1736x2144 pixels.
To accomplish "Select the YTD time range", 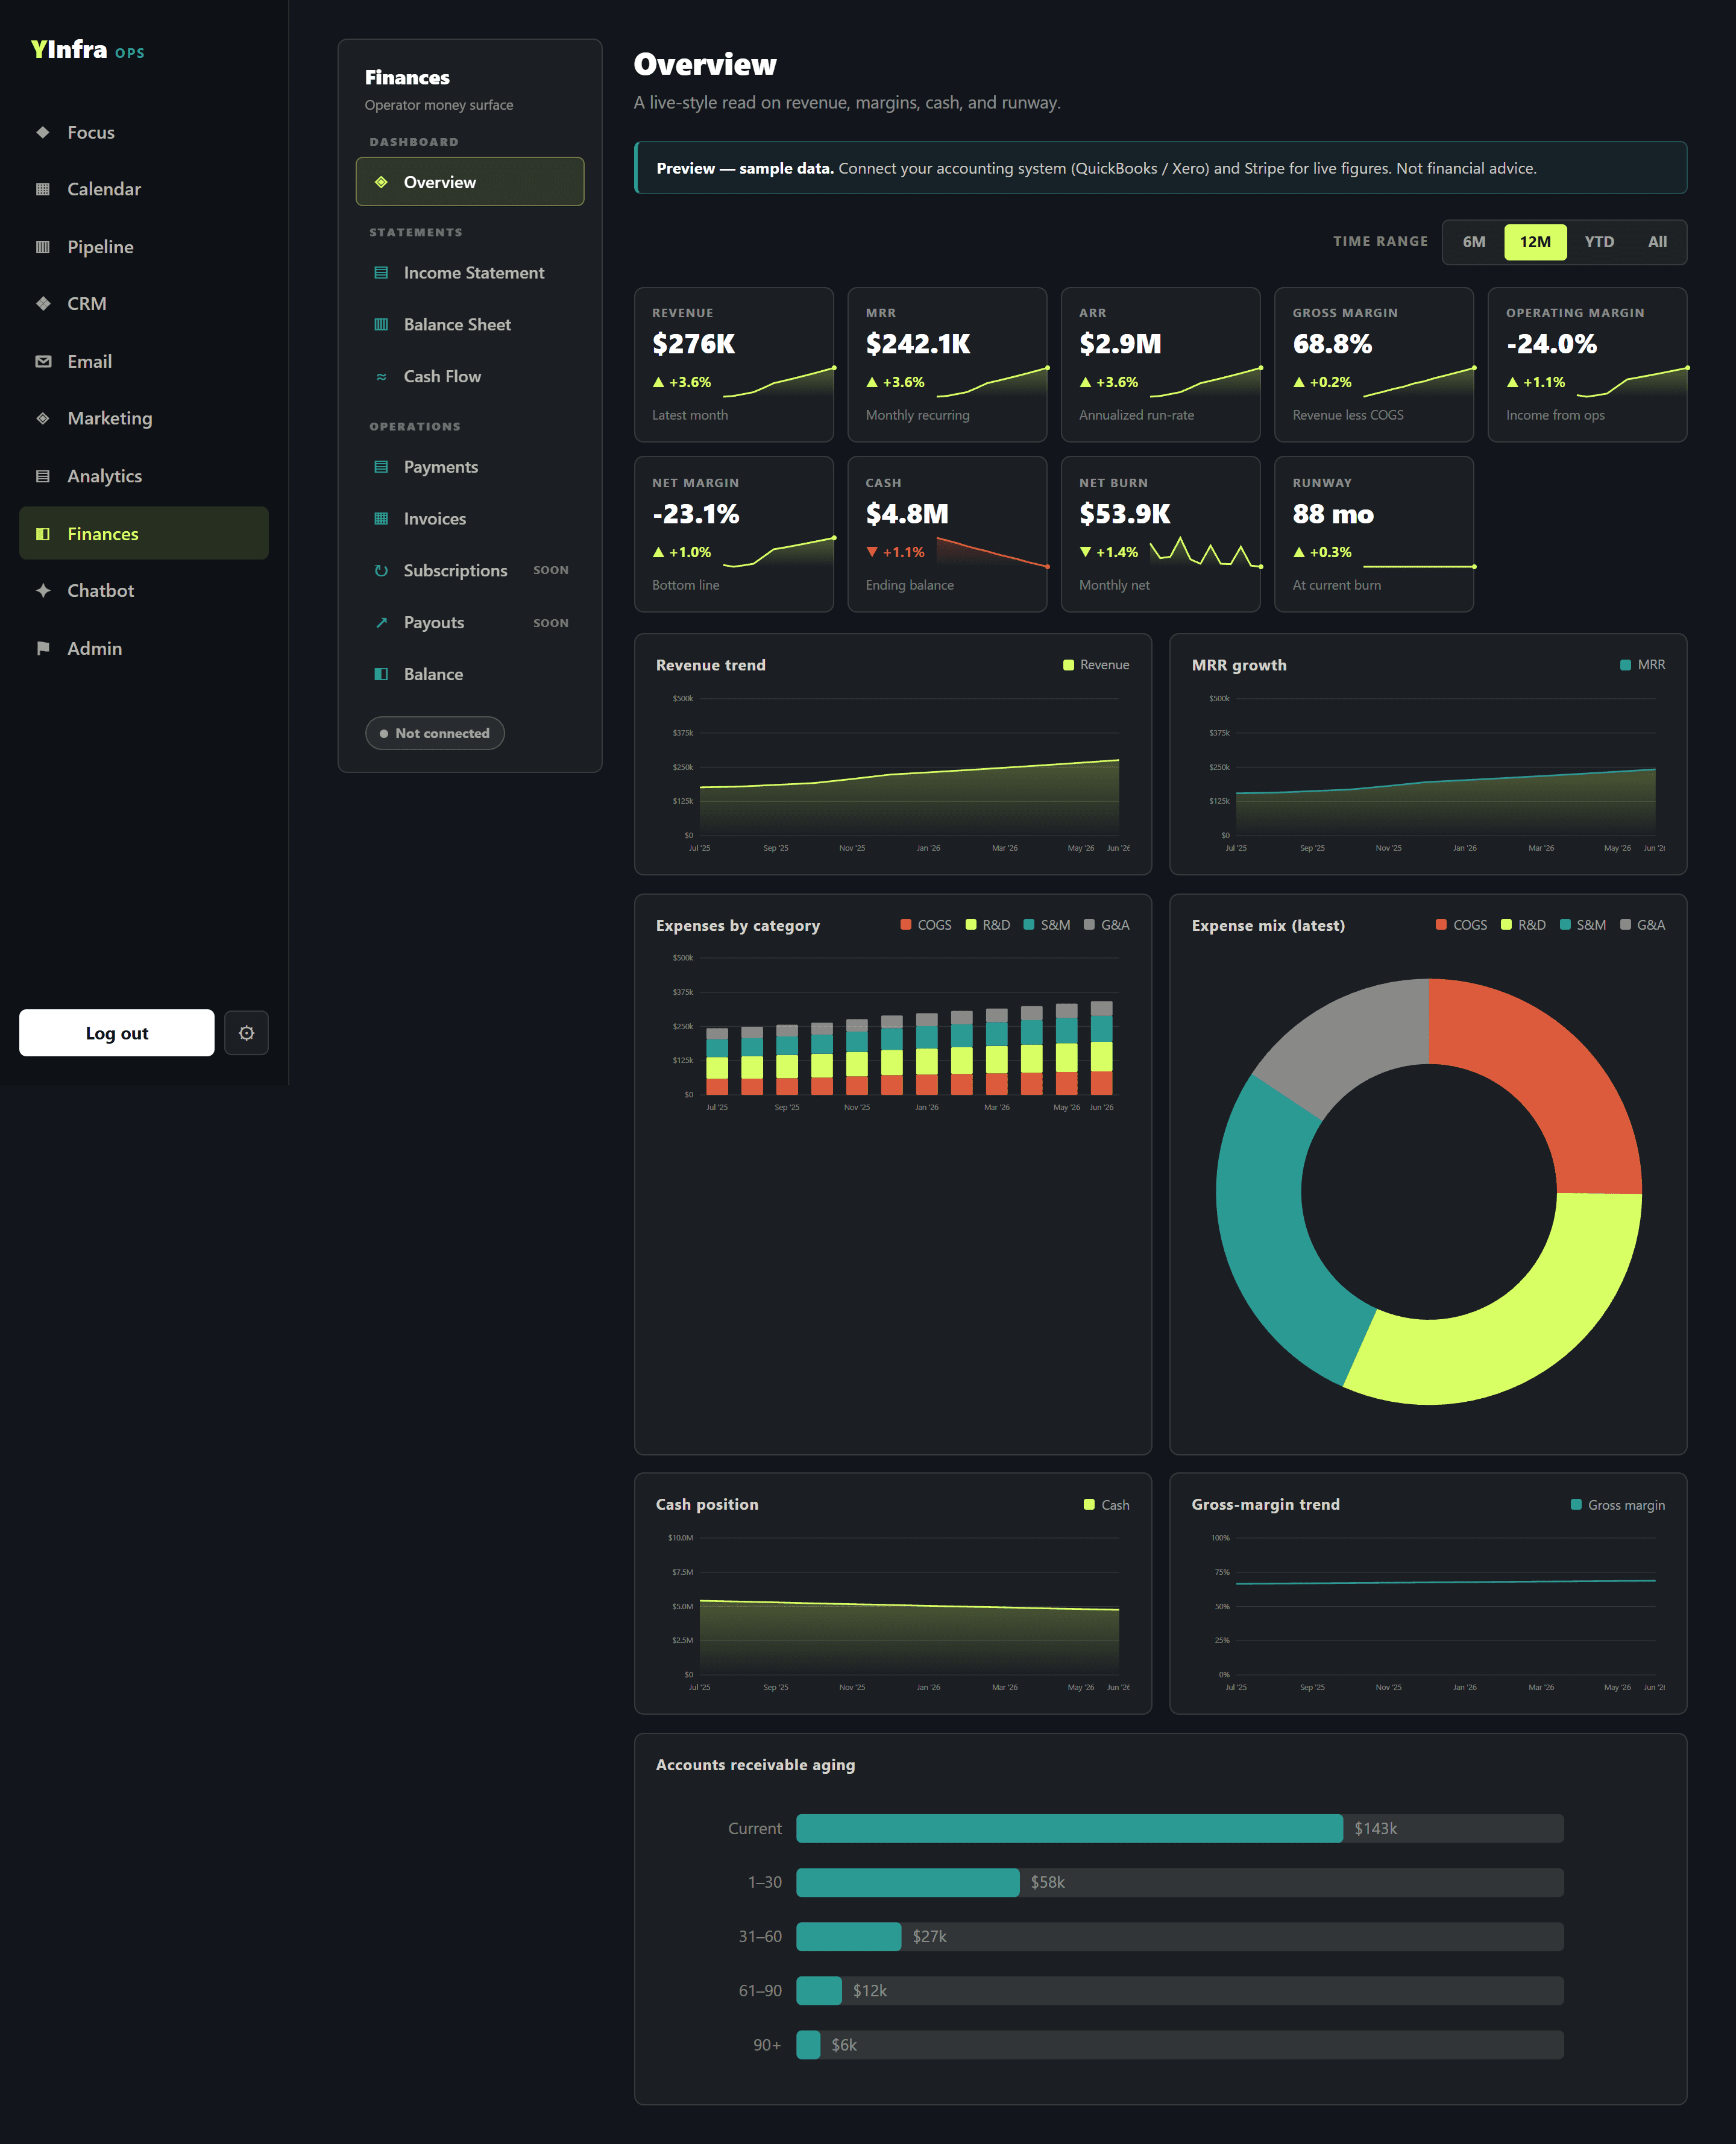I will click(x=1599, y=242).
